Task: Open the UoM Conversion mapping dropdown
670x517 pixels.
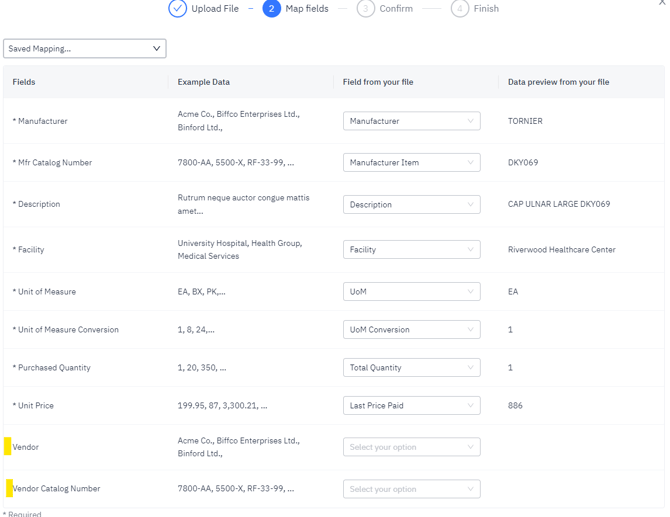Action: (x=411, y=330)
